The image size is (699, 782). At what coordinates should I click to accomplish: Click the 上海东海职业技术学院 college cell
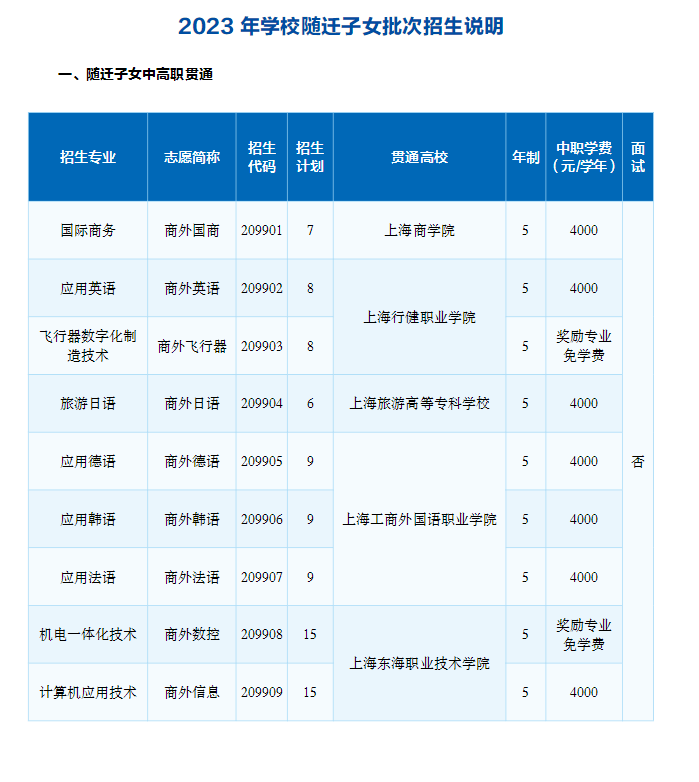click(419, 663)
